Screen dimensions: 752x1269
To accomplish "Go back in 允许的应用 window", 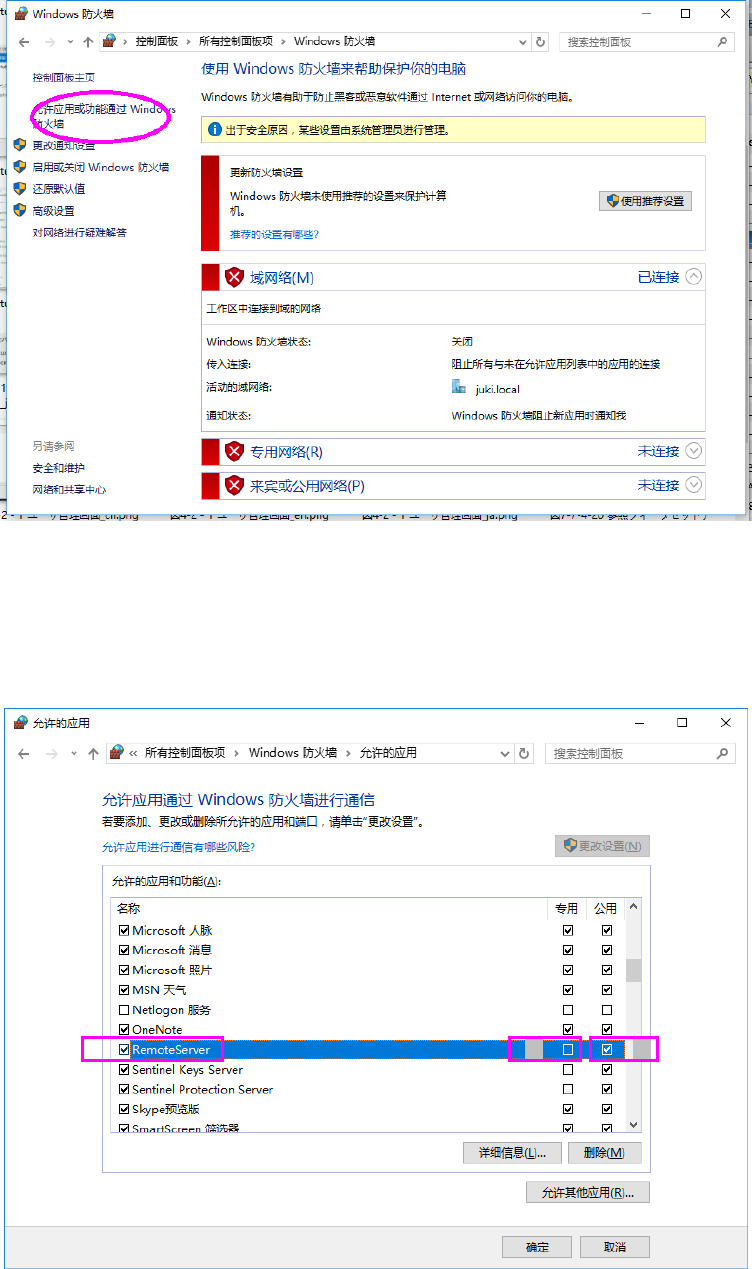I will (24, 753).
